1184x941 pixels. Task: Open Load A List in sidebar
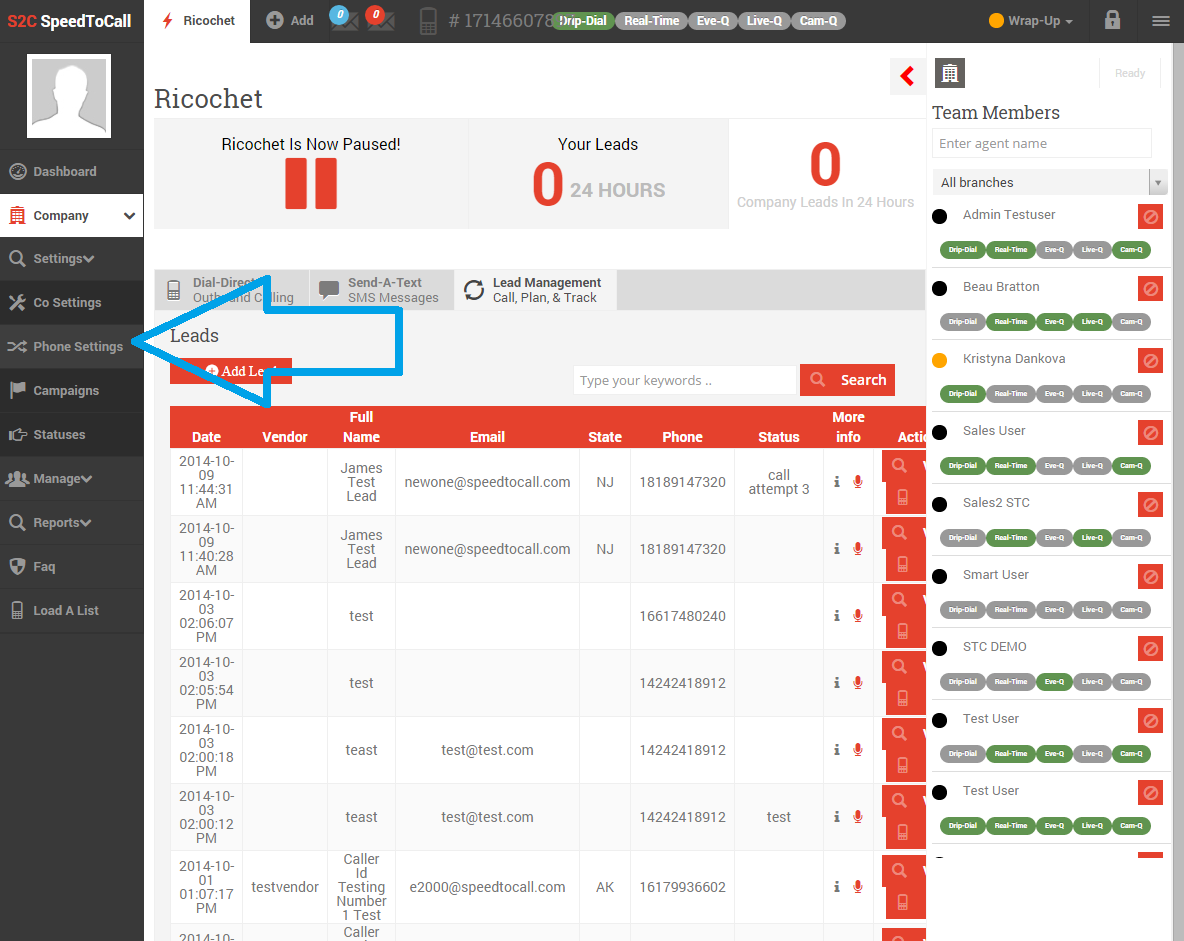pyautogui.click(x=65, y=611)
